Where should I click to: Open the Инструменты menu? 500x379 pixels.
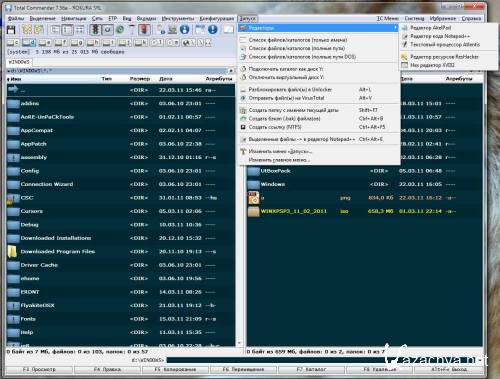[x=178, y=18]
